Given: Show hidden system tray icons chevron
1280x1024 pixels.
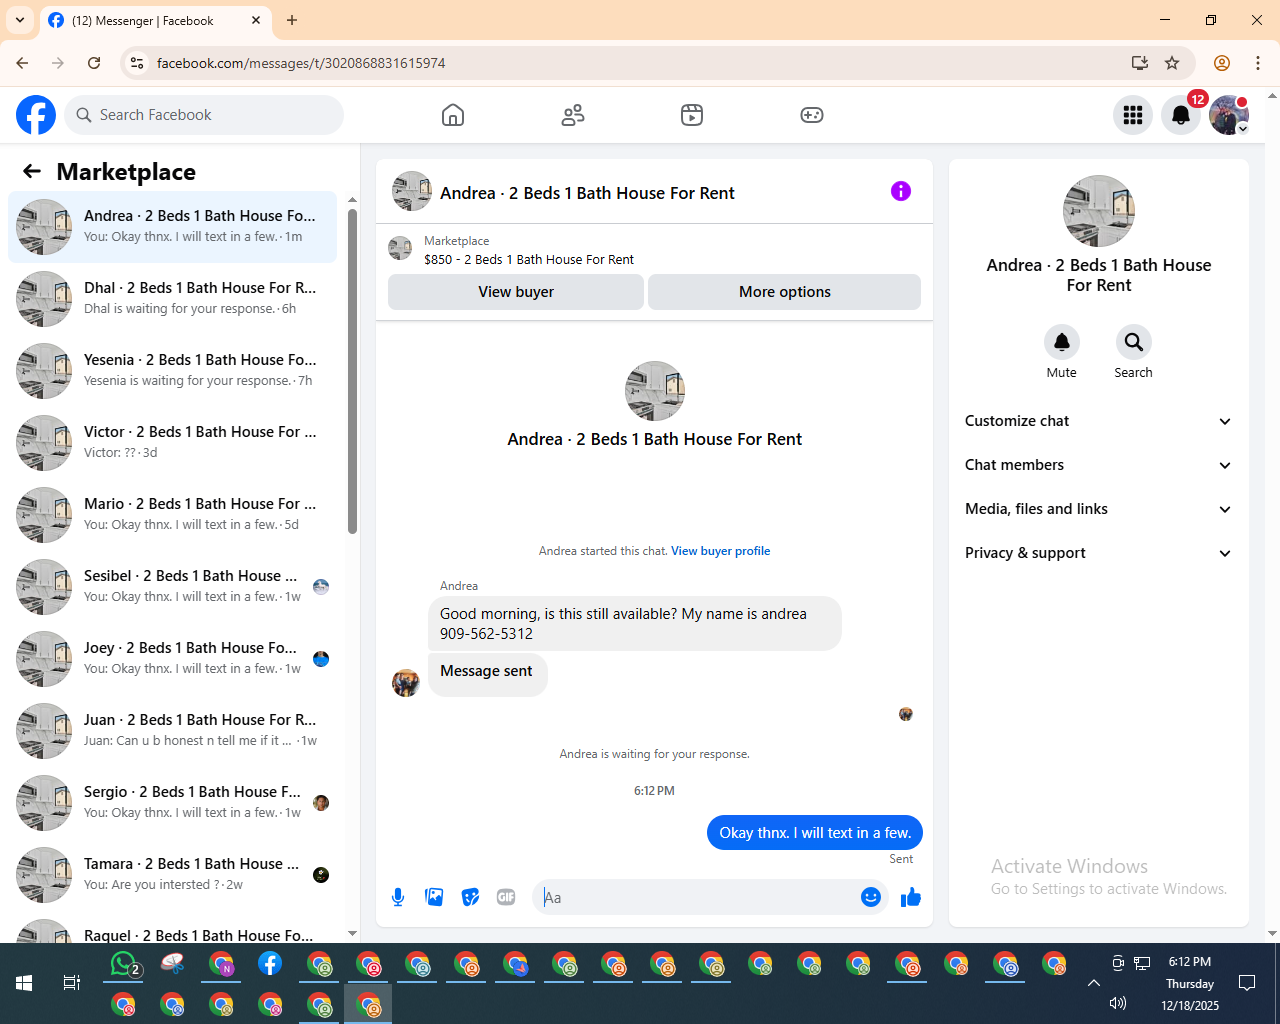Looking at the screenshot, I should click(x=1094, y=983).
